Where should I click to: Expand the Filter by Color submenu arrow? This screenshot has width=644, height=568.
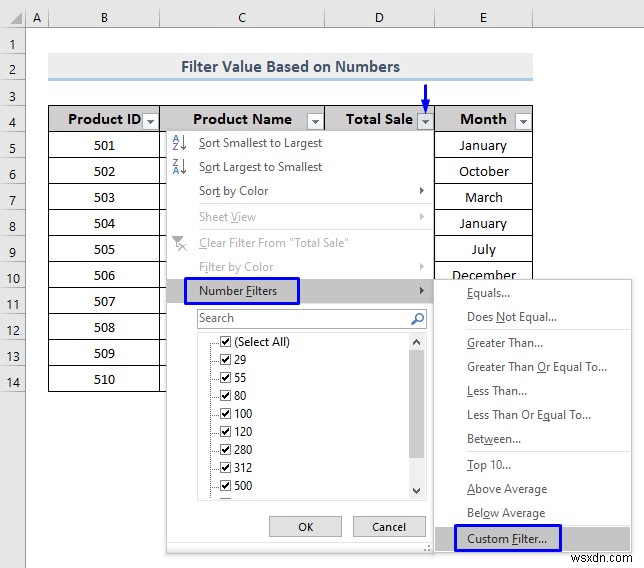pyautogui.click(x=421, y=267)
